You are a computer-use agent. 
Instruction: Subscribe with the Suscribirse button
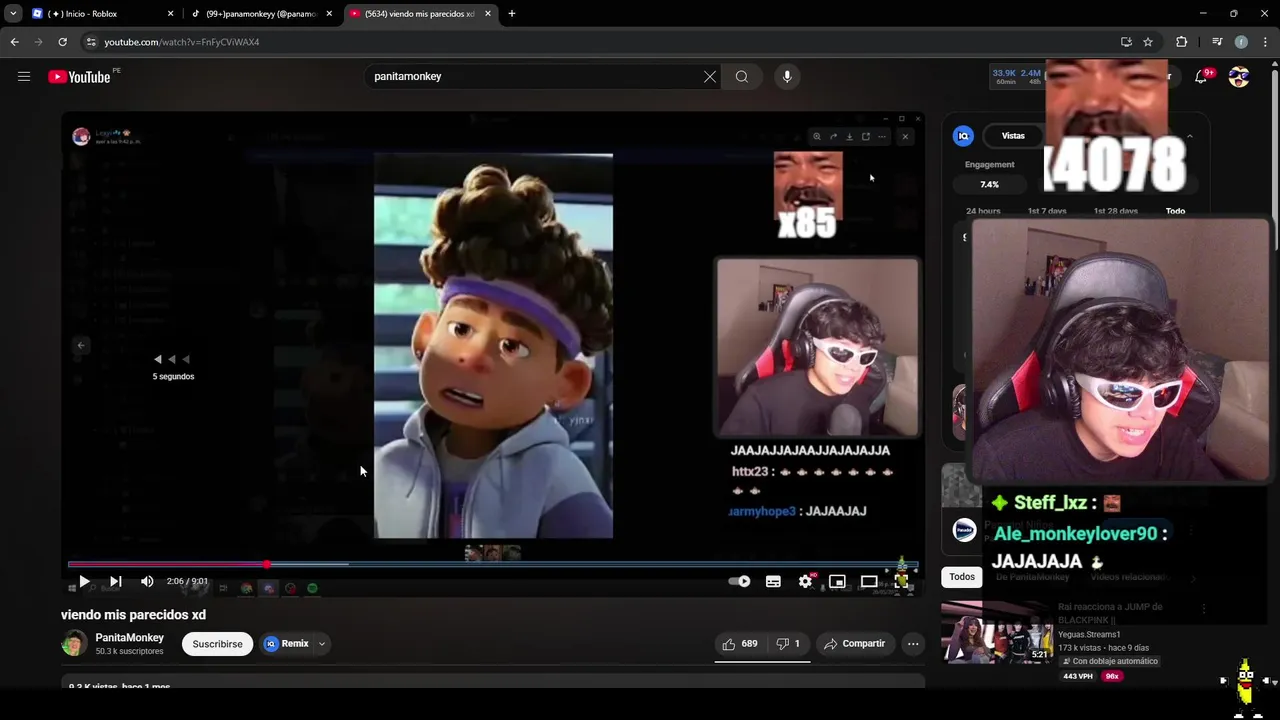click(x=217, y=644)
